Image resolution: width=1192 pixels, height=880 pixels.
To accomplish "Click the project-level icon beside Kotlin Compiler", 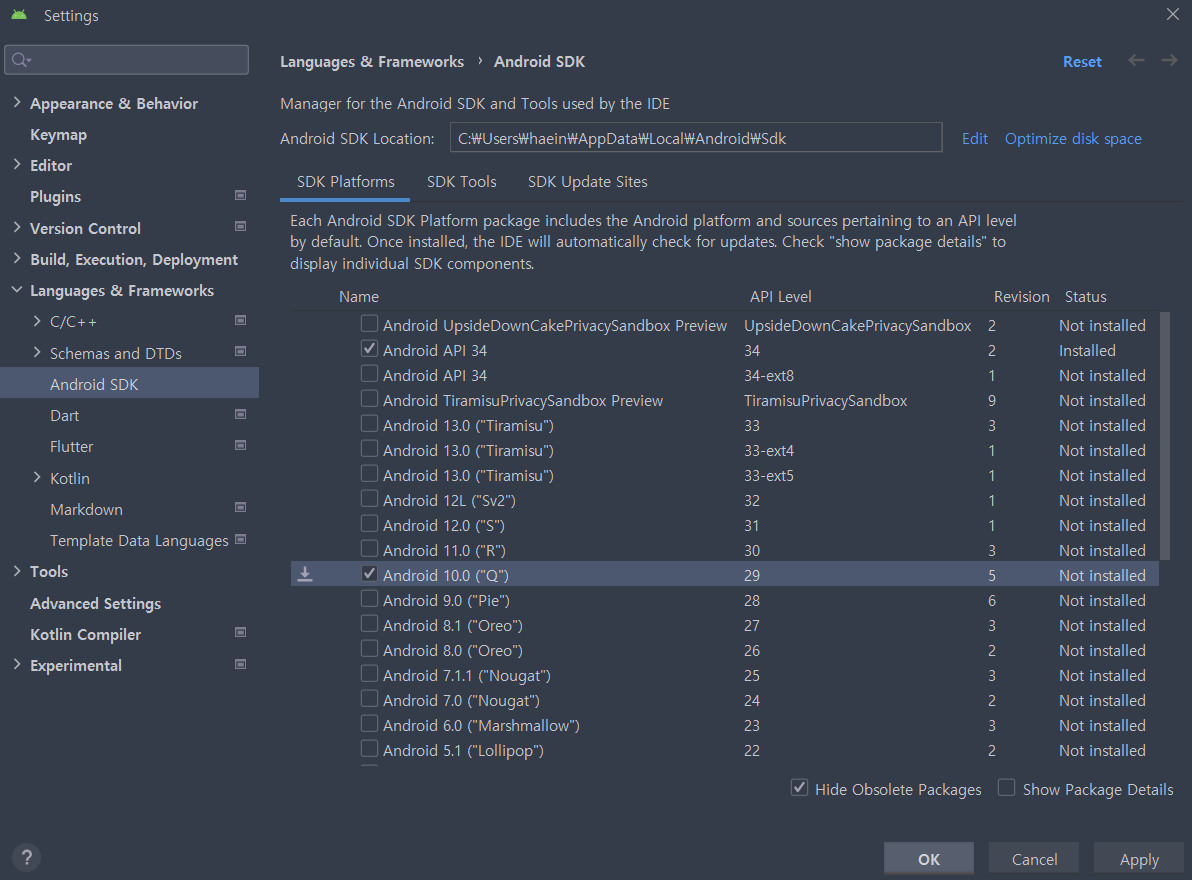I will 240,632.
